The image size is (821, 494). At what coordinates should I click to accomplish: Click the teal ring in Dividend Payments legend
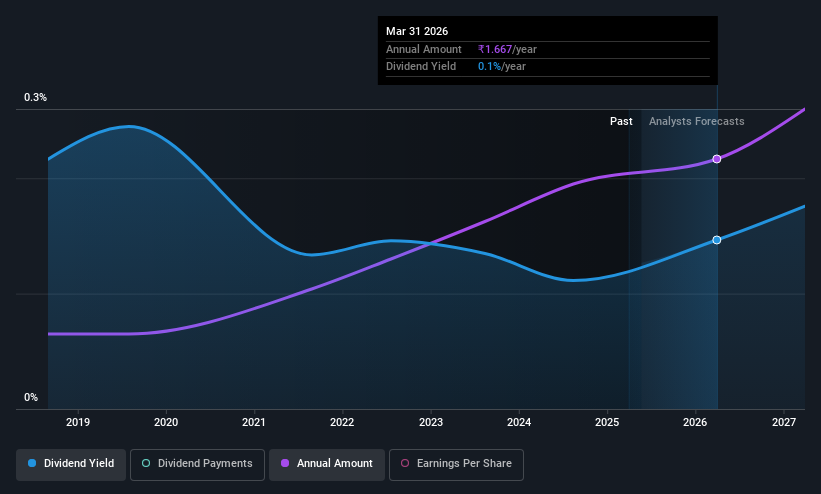coord(146,463)
